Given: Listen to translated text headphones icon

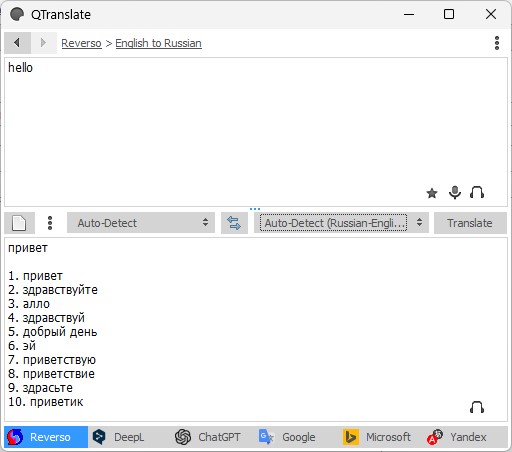Looking at the screenshot, I should coord(477,407).
